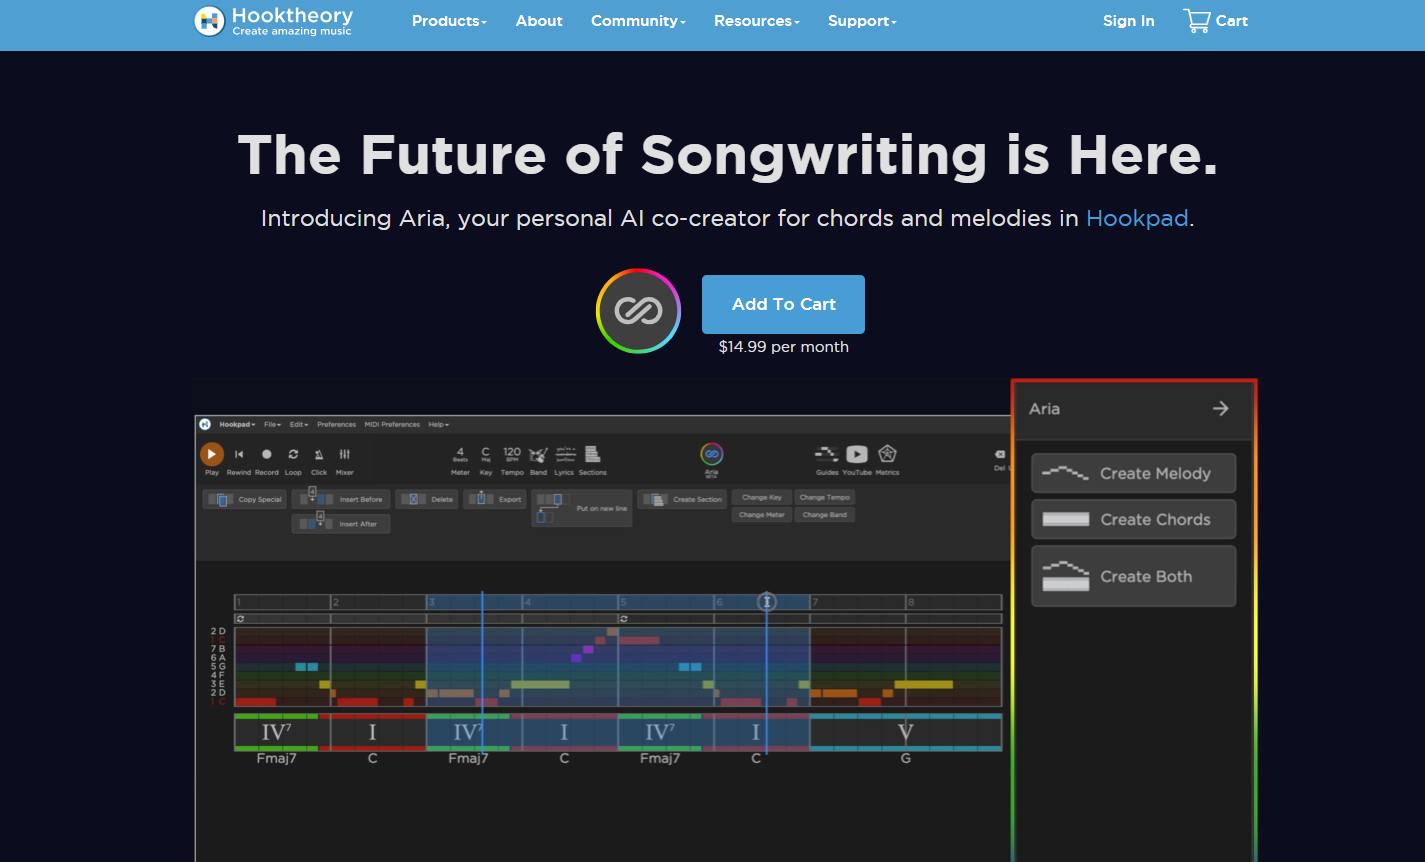This screenshot has width=1425, height=862.
Task: Collapse the Aria panel with its arrow
Action: (1220, 408)
